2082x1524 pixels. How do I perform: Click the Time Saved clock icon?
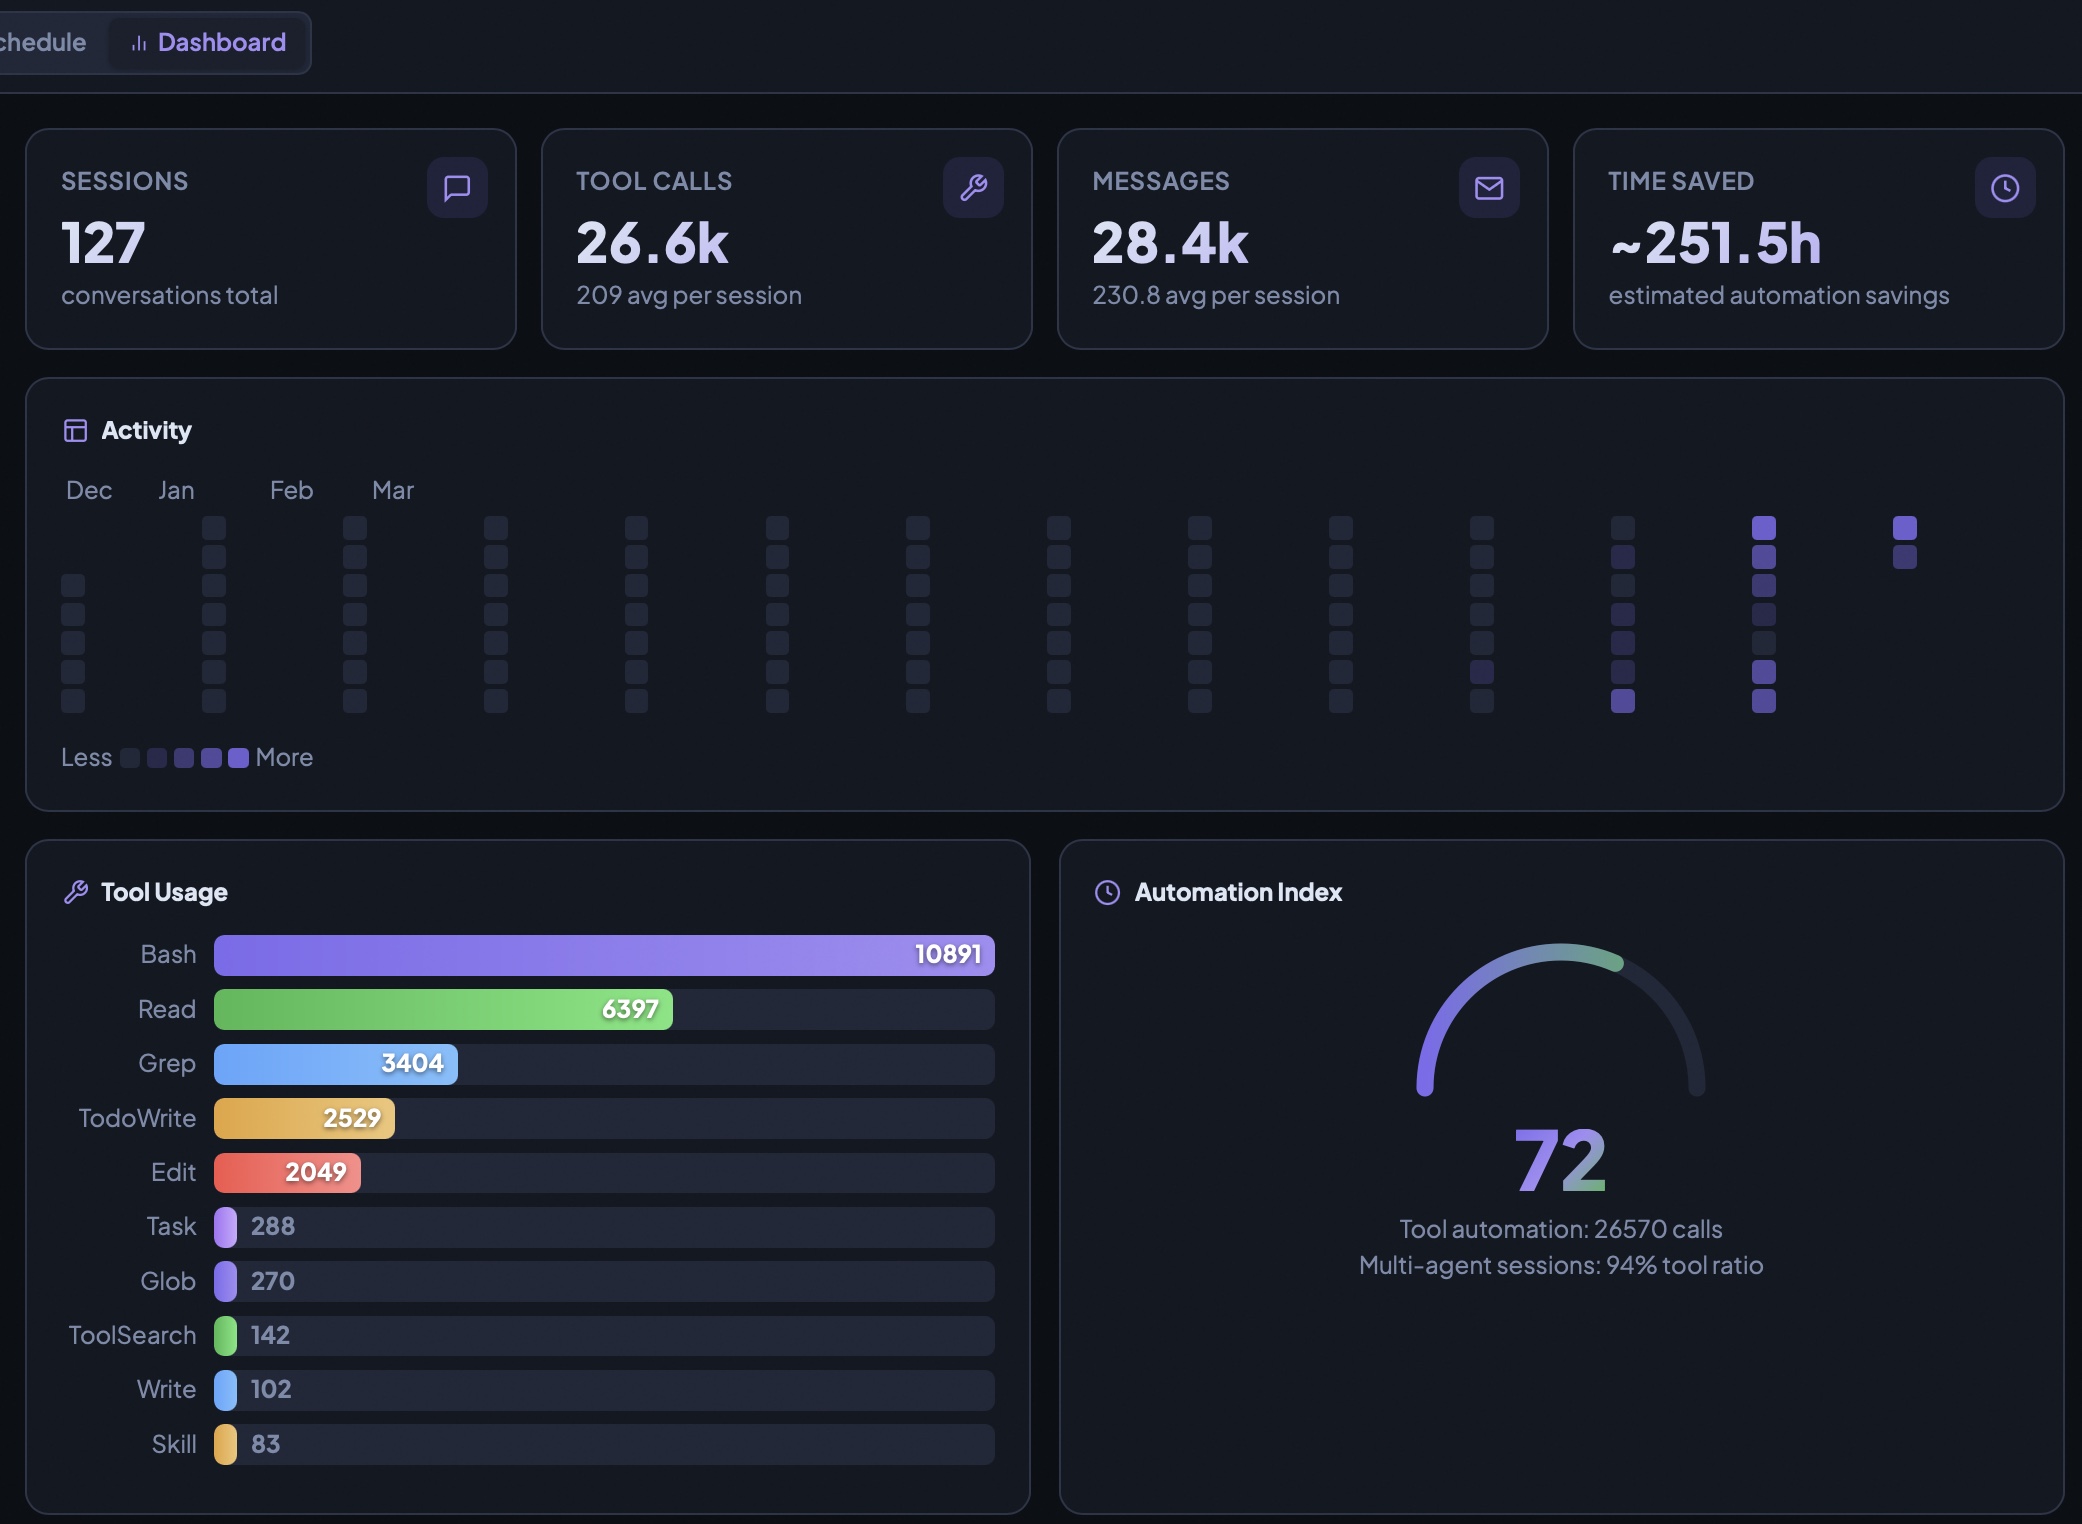2005,187
